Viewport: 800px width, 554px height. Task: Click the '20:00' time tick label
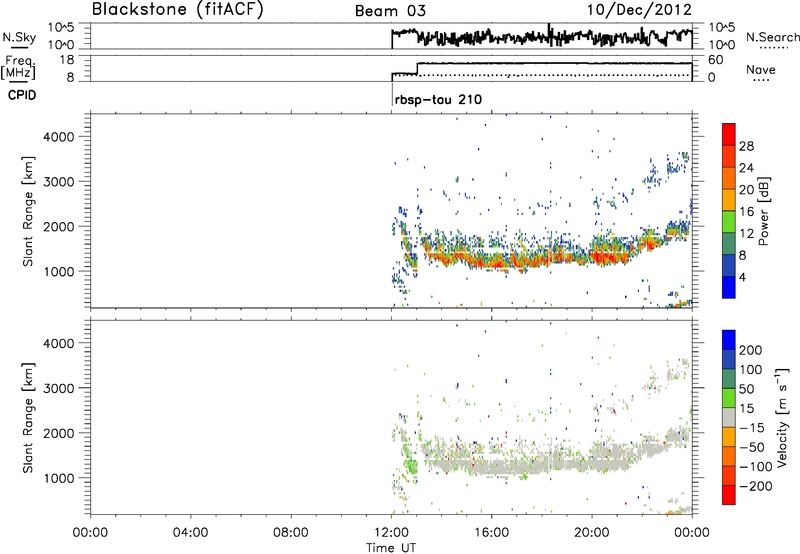(x=592, y=533)
